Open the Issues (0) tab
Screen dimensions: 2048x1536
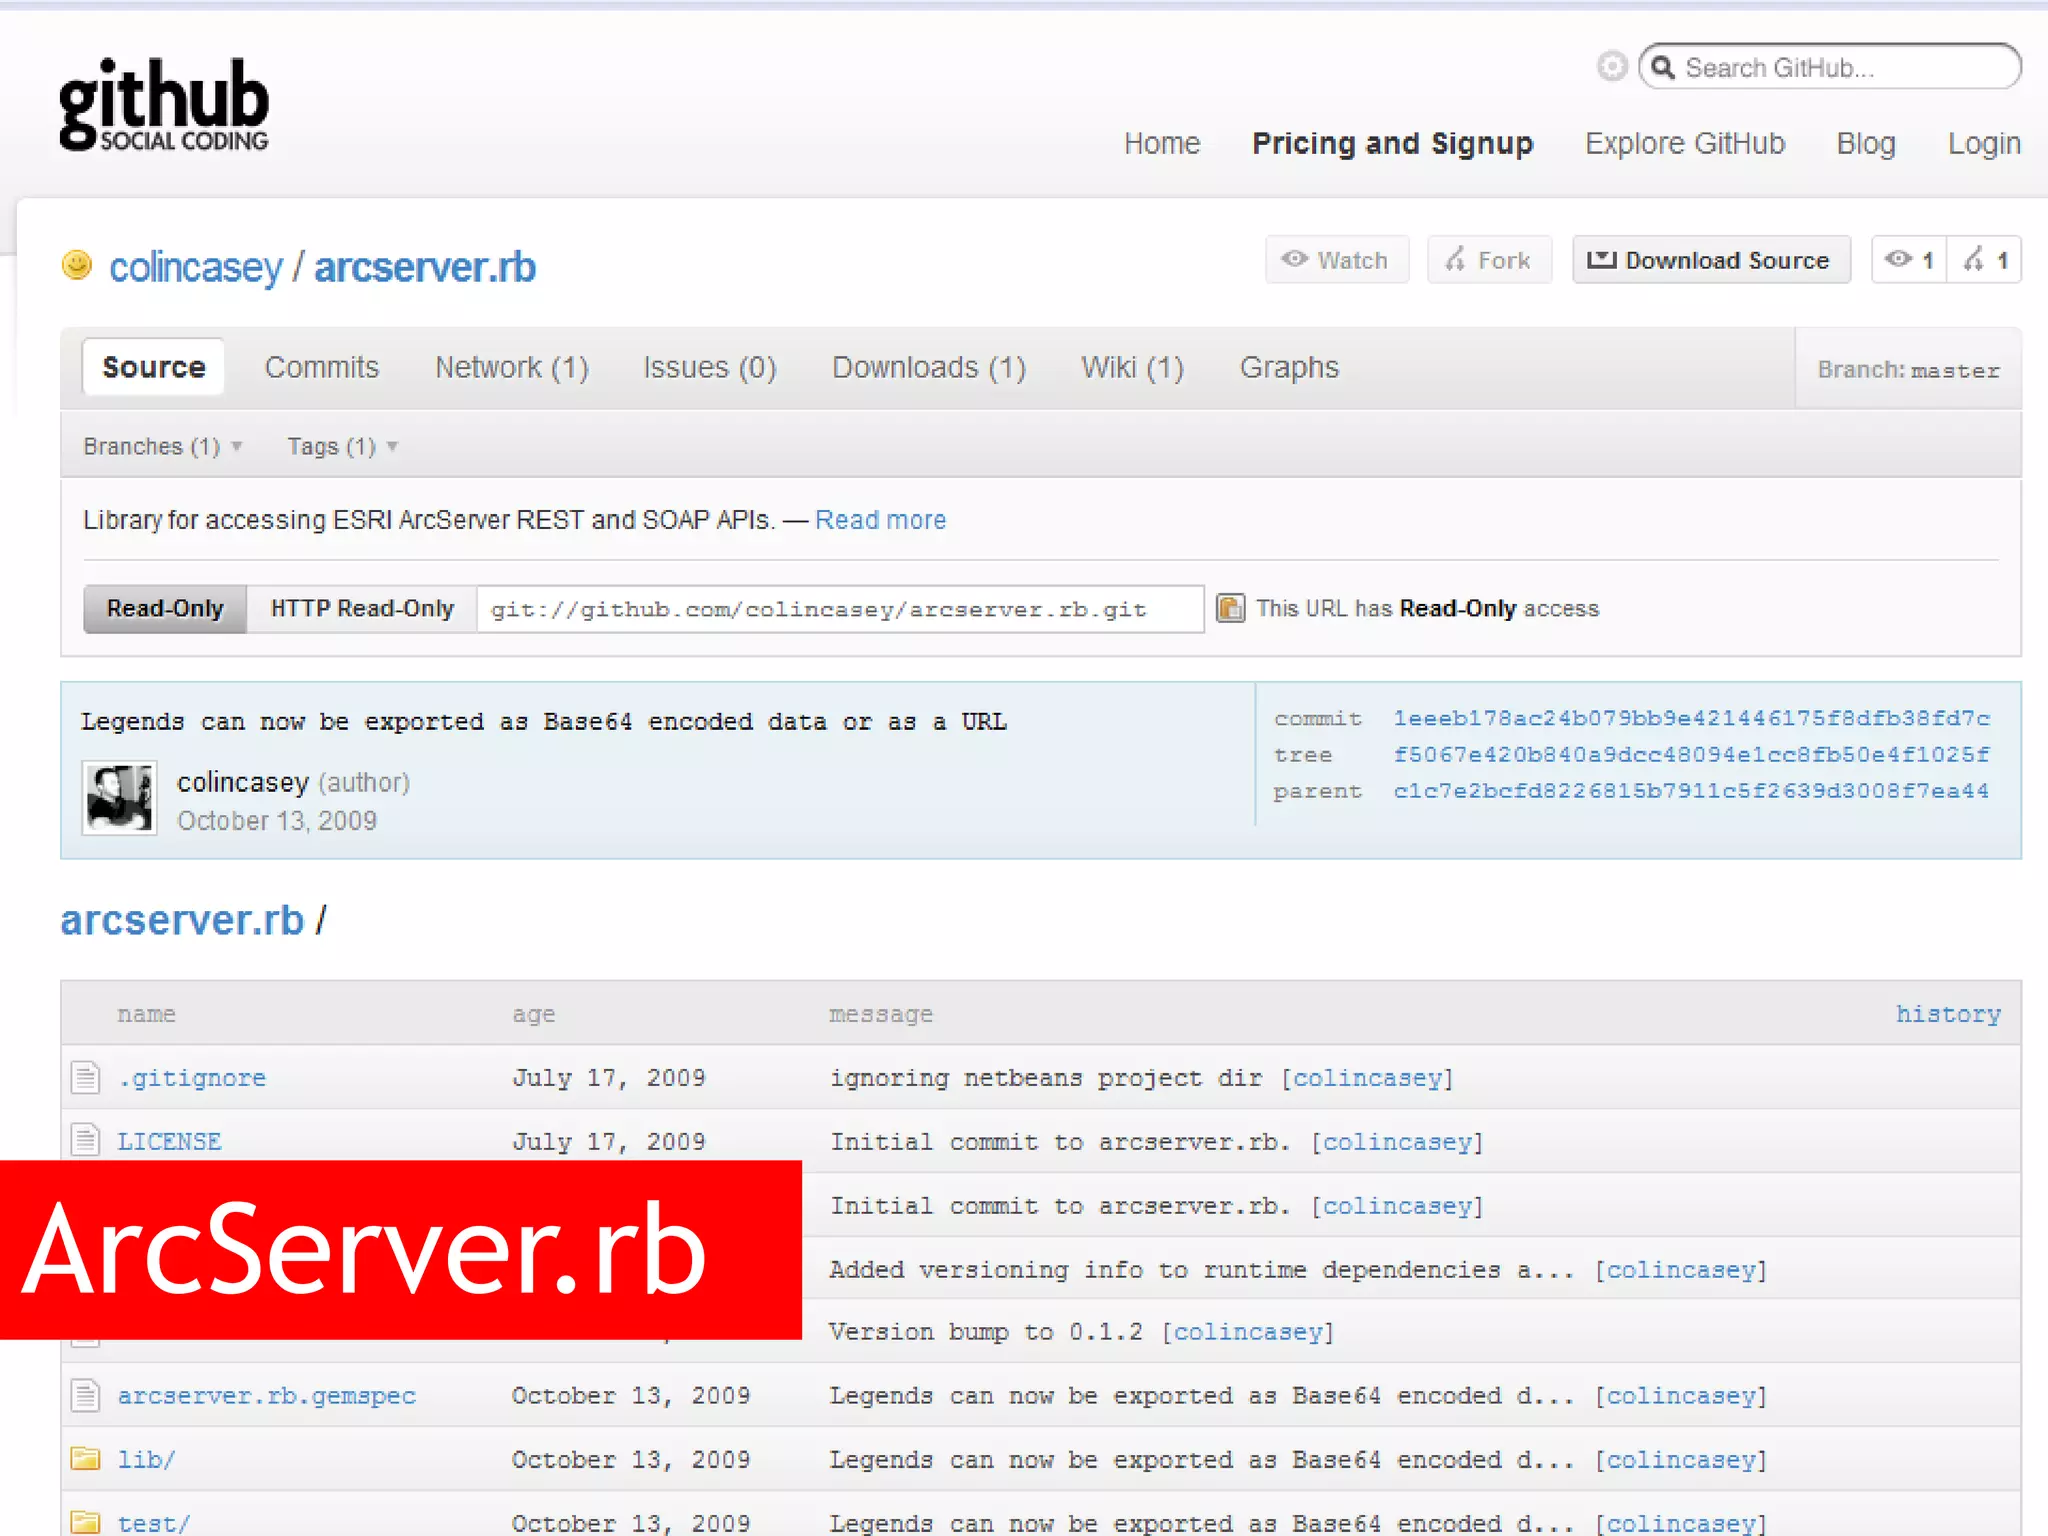710,367
